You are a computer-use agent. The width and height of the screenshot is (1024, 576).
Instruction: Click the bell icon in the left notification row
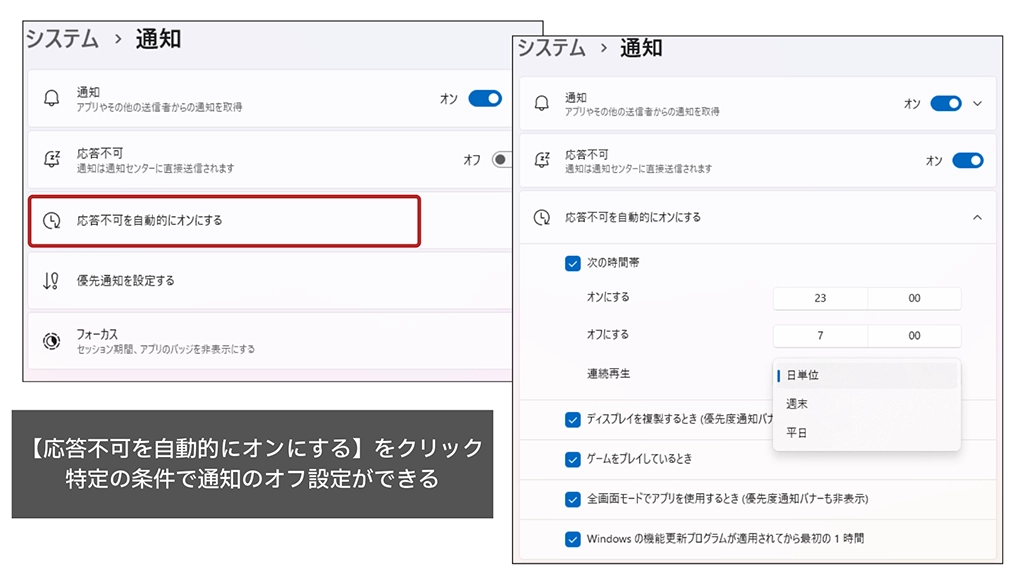(x=52, y=98)
